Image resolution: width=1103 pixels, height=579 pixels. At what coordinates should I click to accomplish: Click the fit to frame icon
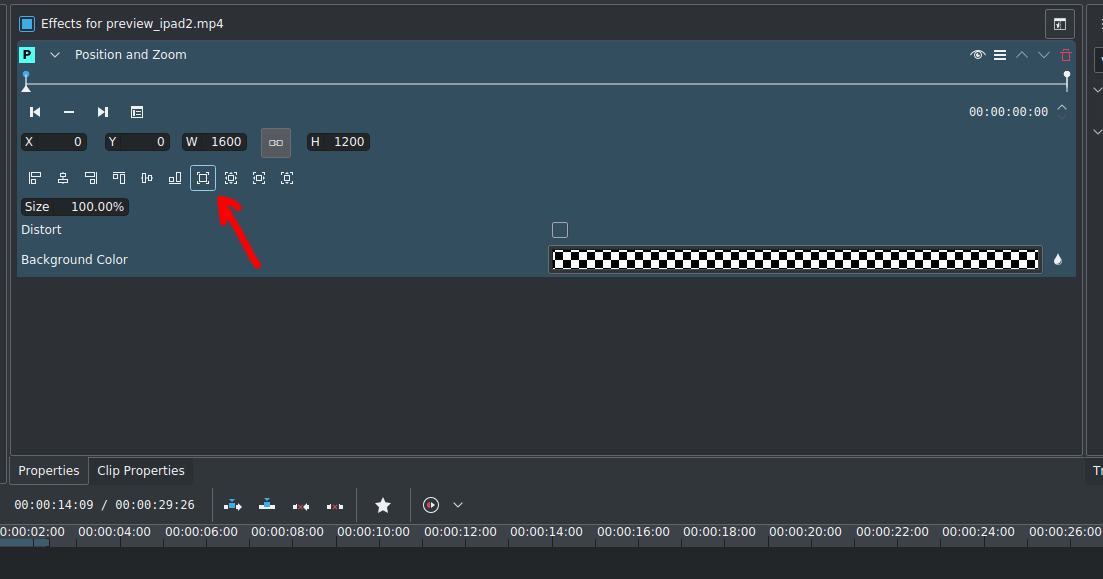(203, 177)
